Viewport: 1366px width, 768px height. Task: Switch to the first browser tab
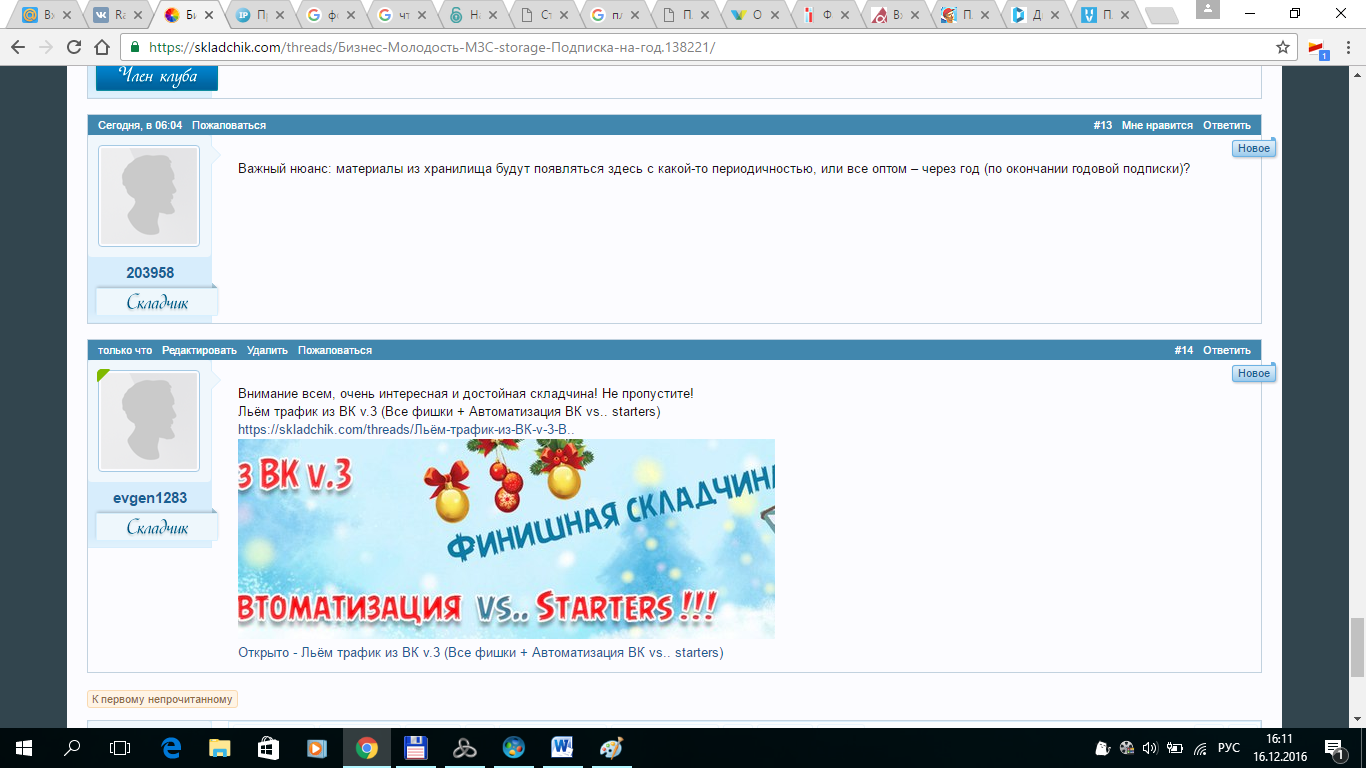46,15
